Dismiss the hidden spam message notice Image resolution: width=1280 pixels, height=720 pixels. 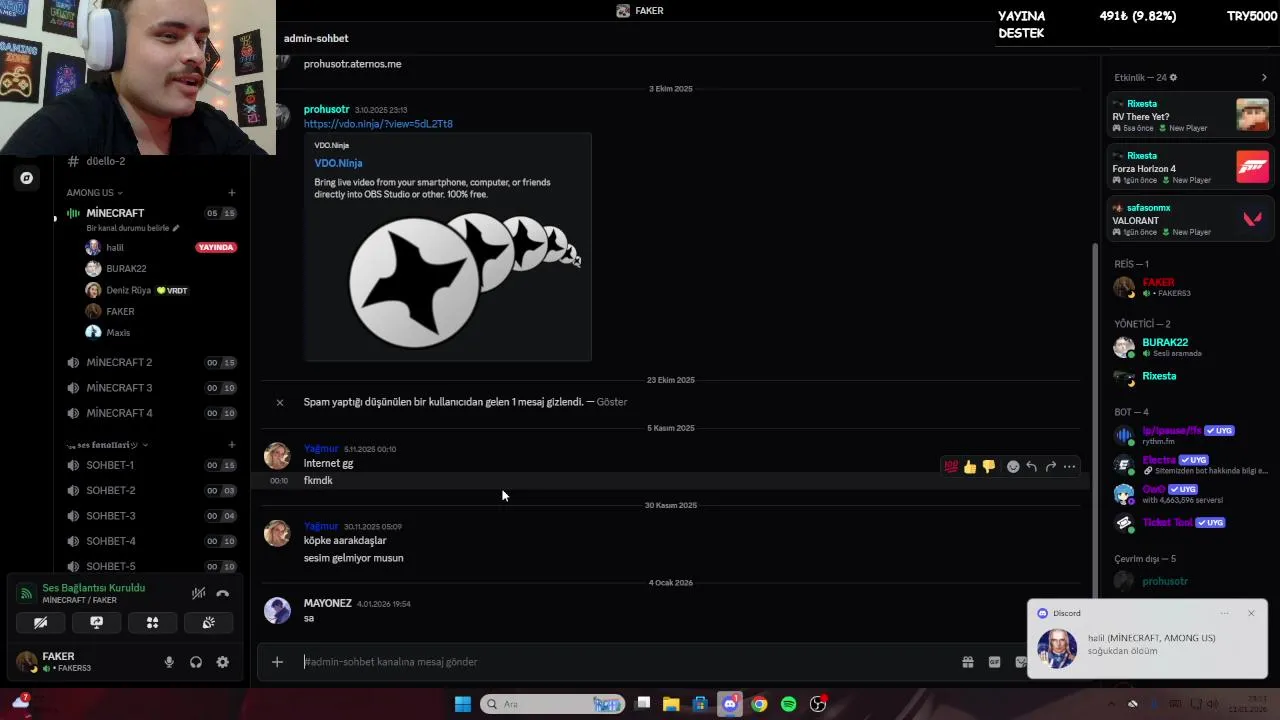(280, 402)
